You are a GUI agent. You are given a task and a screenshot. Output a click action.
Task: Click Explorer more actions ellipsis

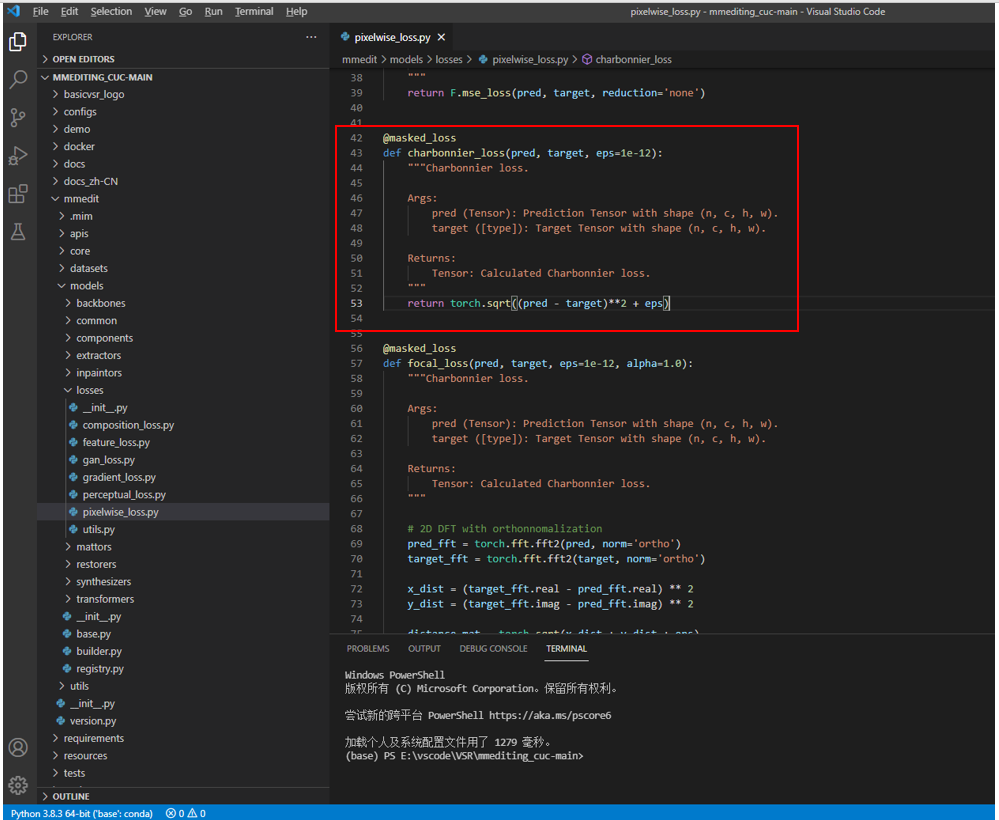tap(311, 37)
